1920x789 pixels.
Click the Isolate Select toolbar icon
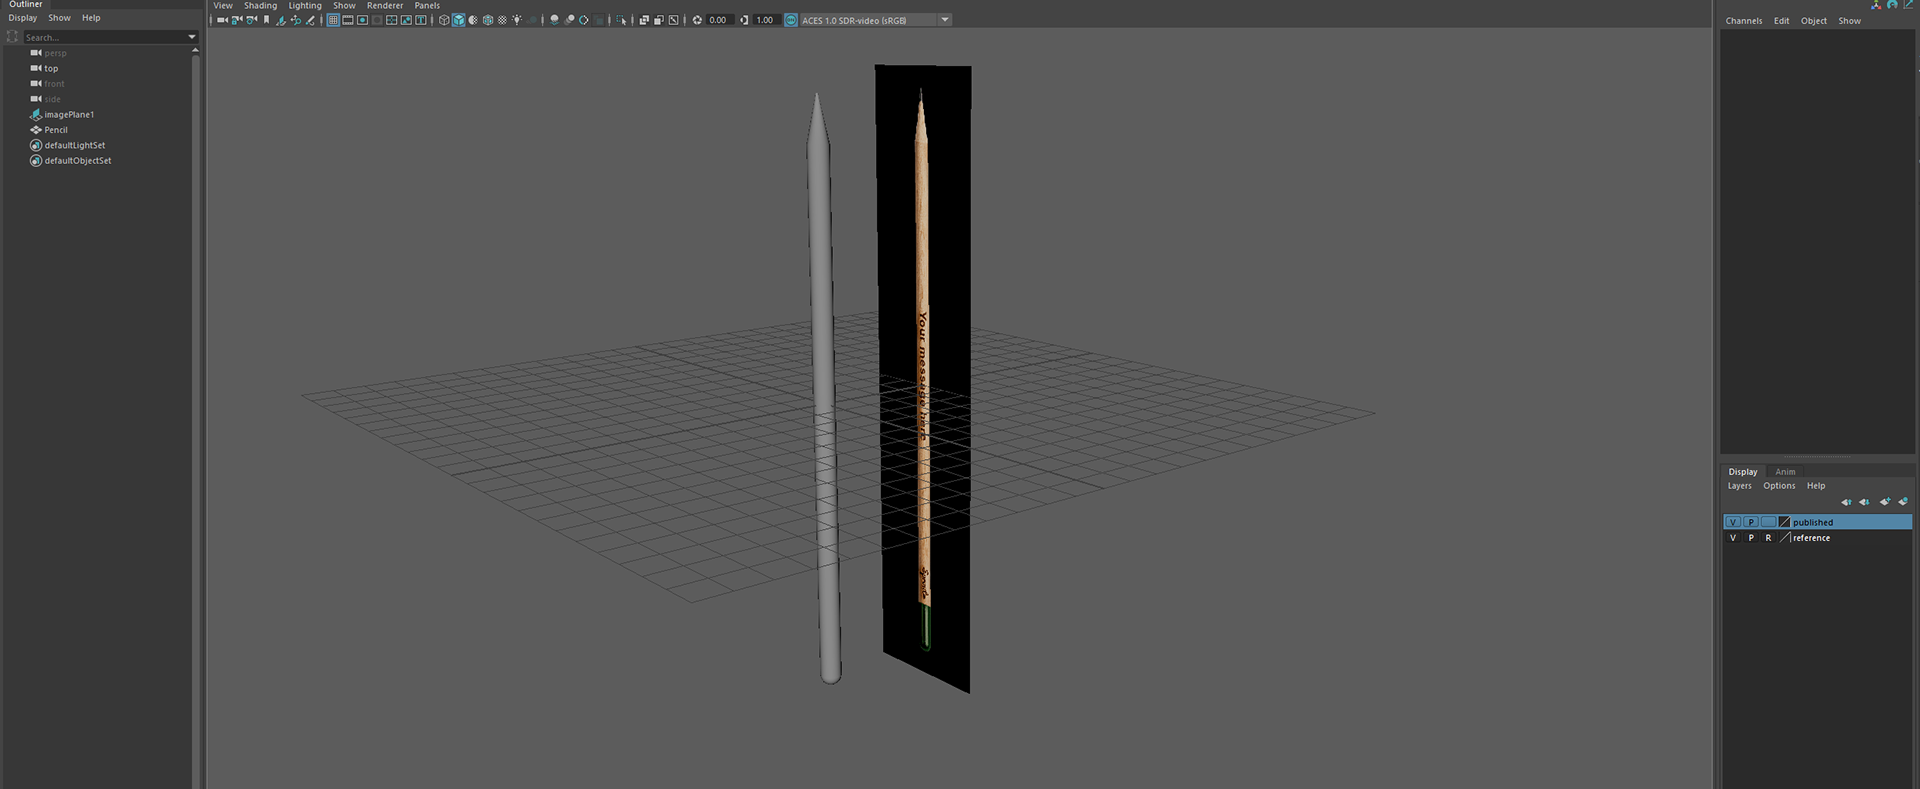(x=621, y=20)
